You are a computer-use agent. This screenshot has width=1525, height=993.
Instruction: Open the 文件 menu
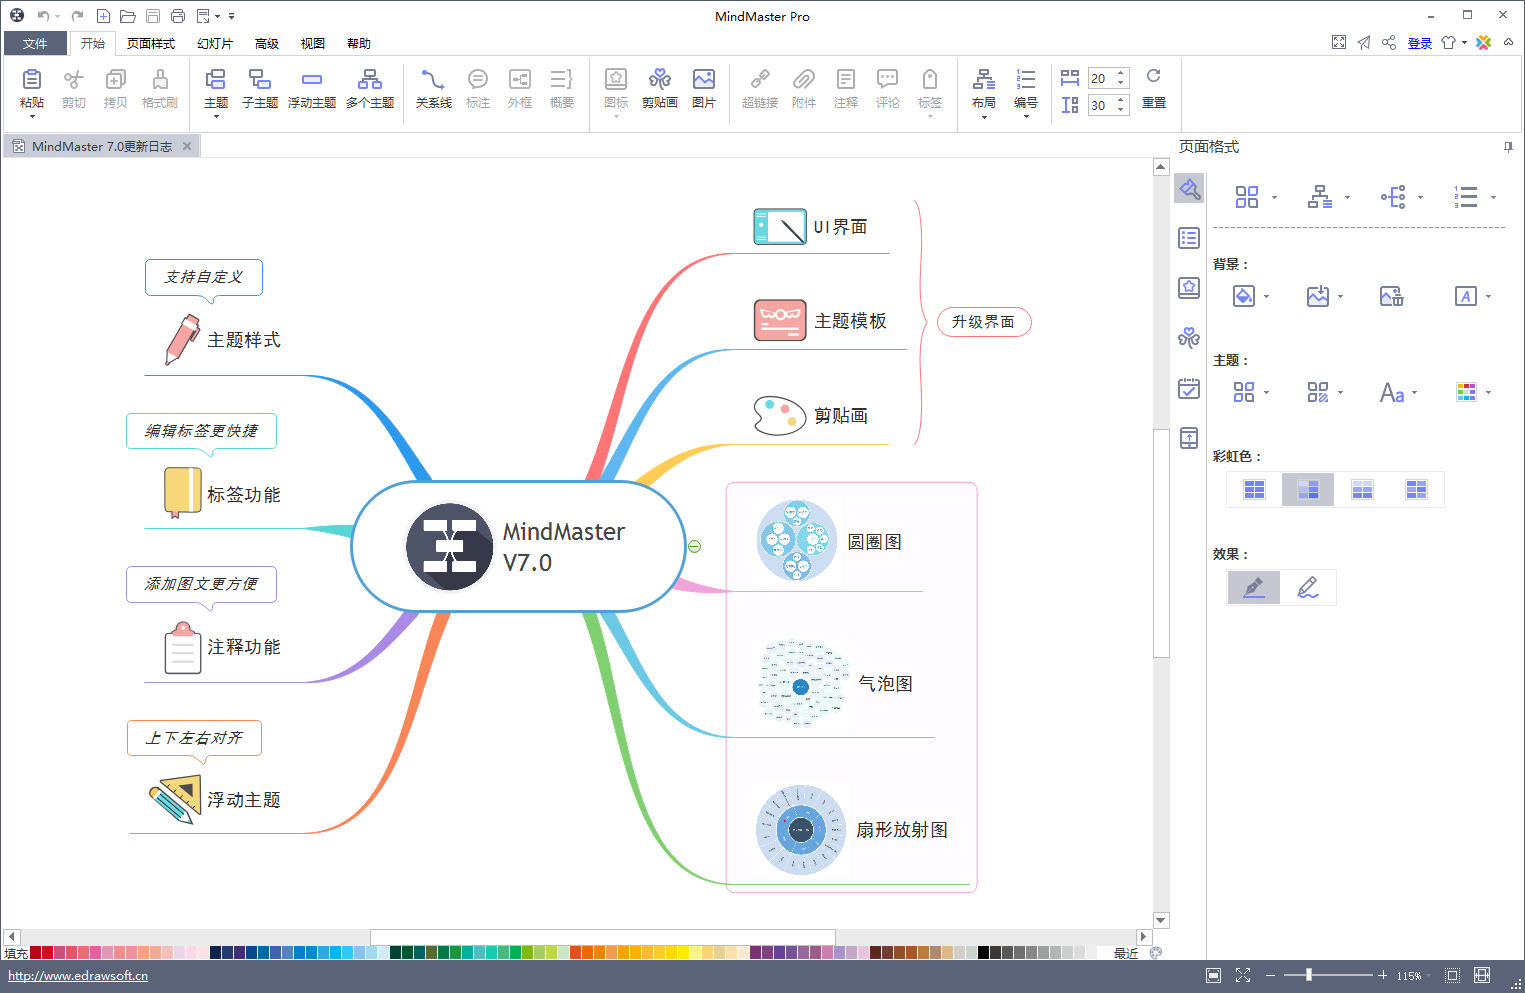click(35, 44)
